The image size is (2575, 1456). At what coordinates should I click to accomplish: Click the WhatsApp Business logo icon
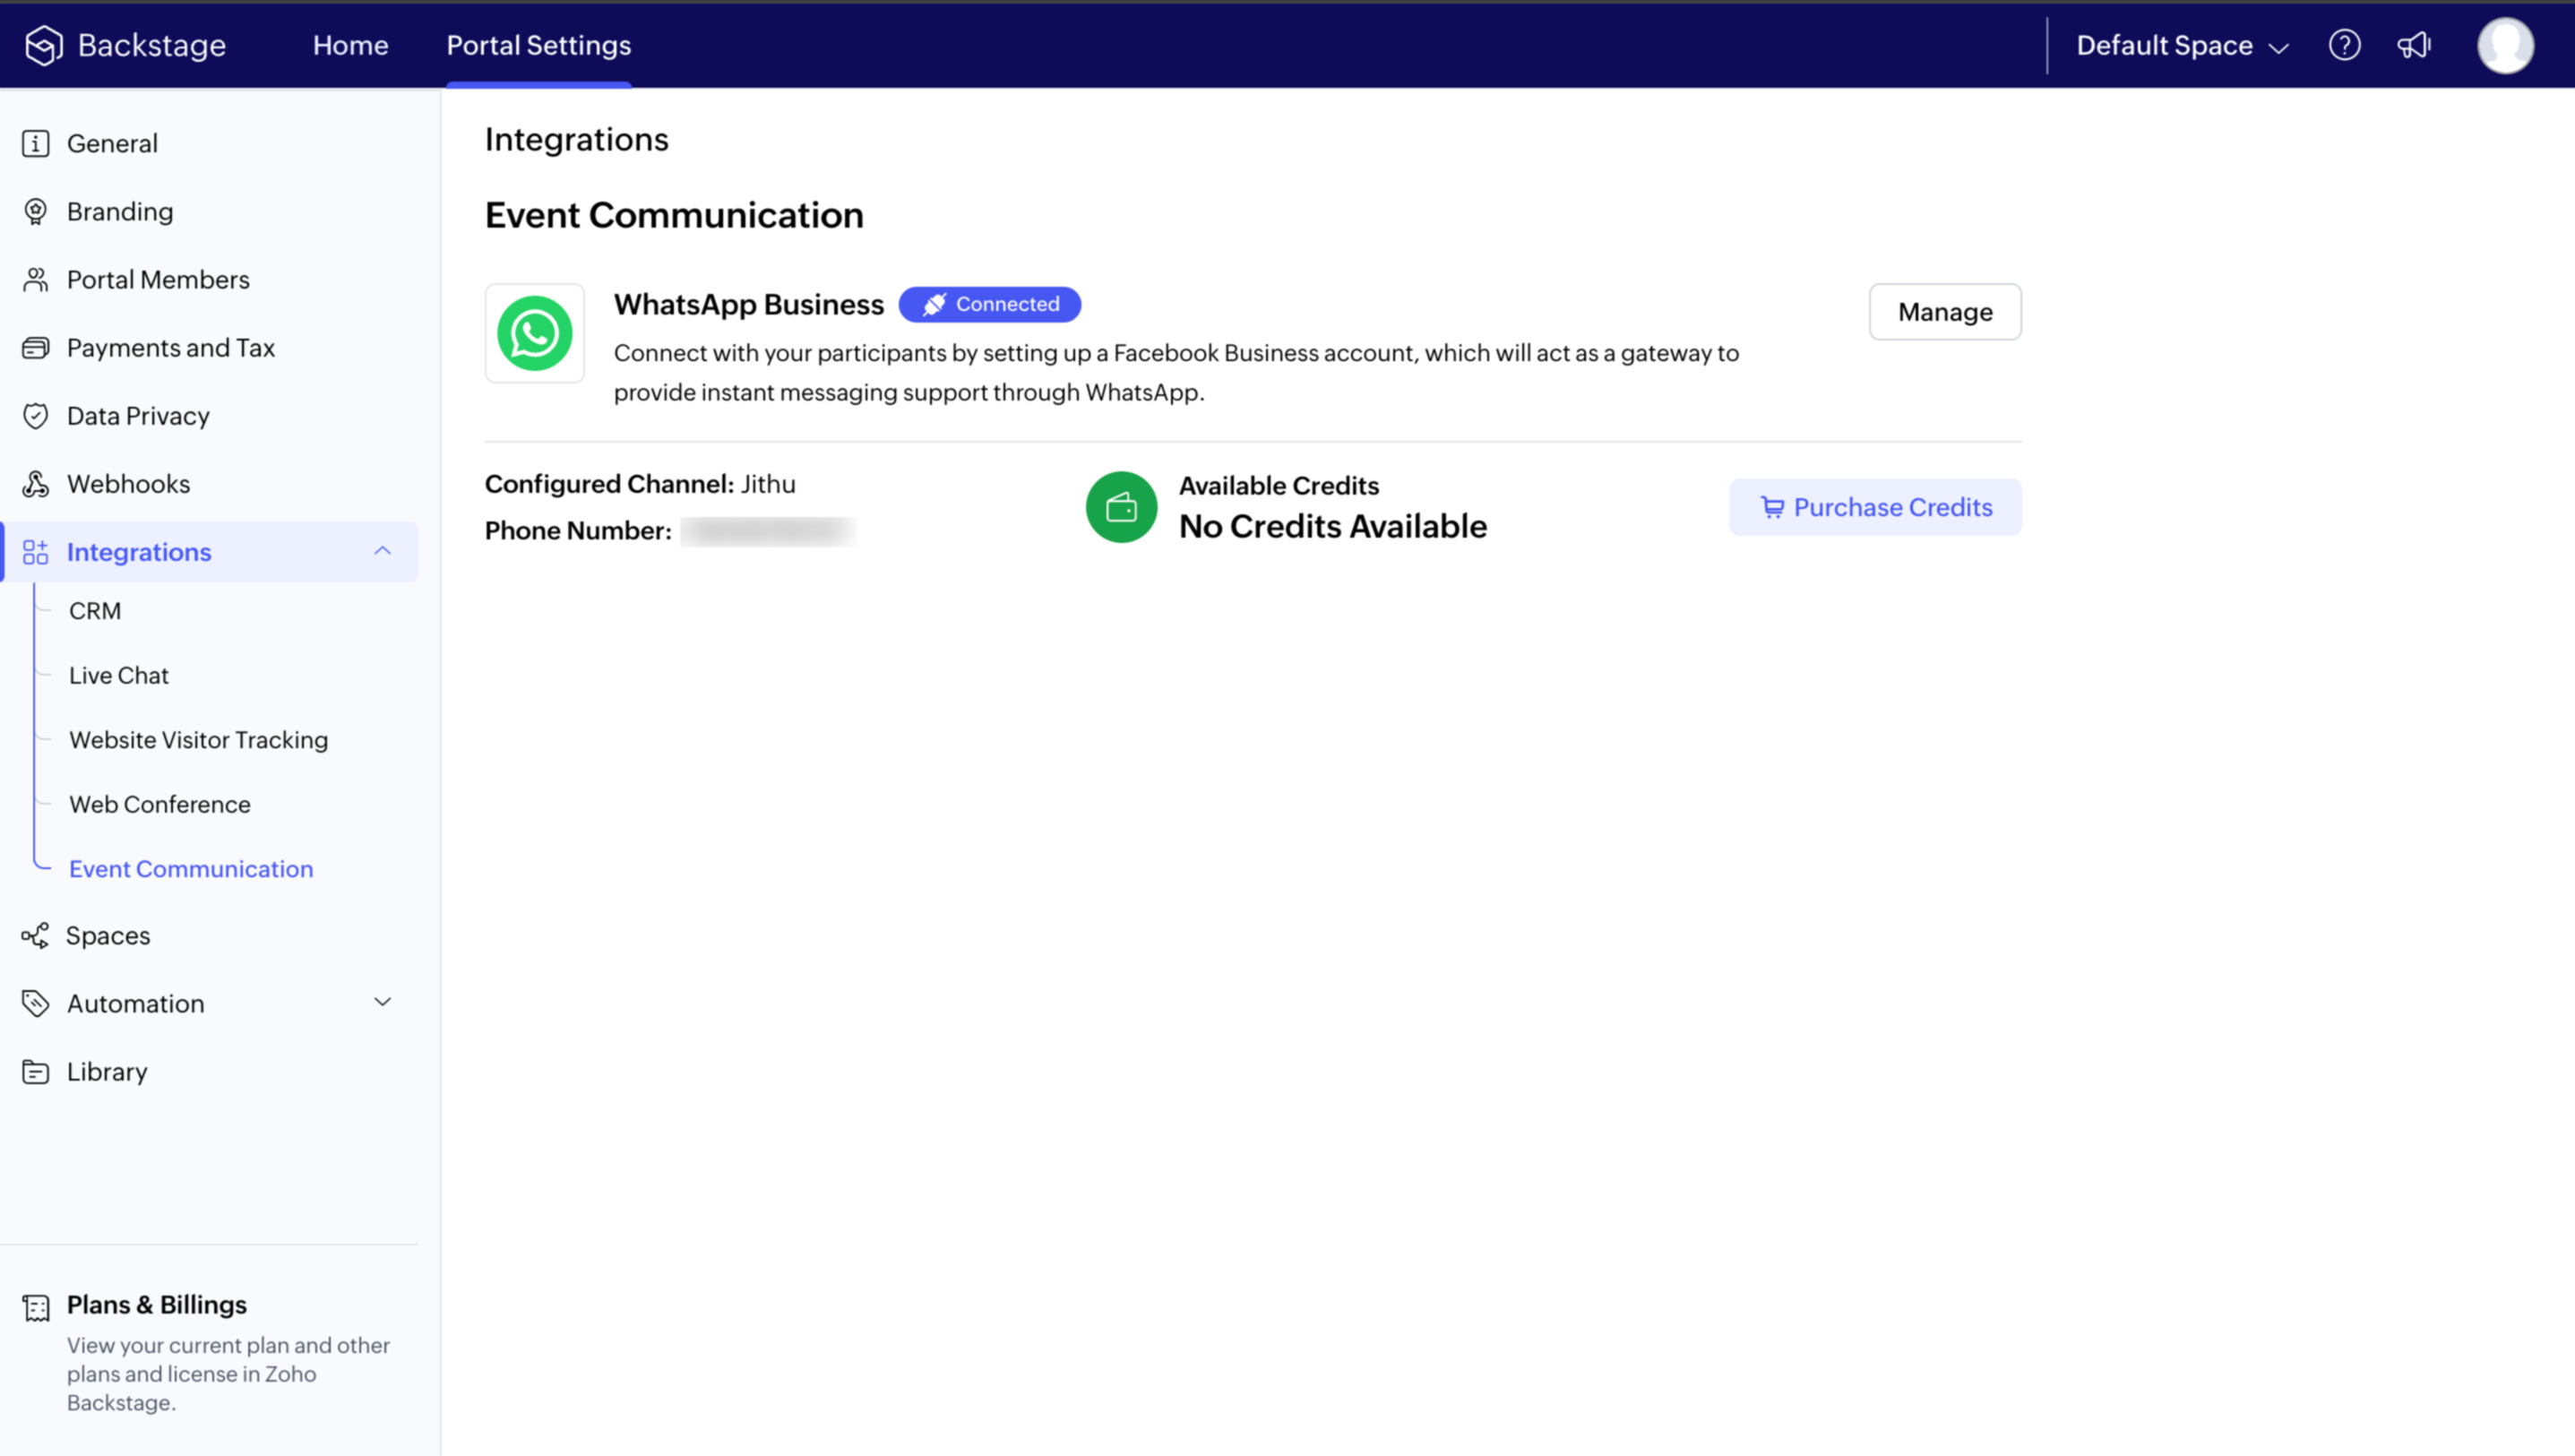point(535,333)
